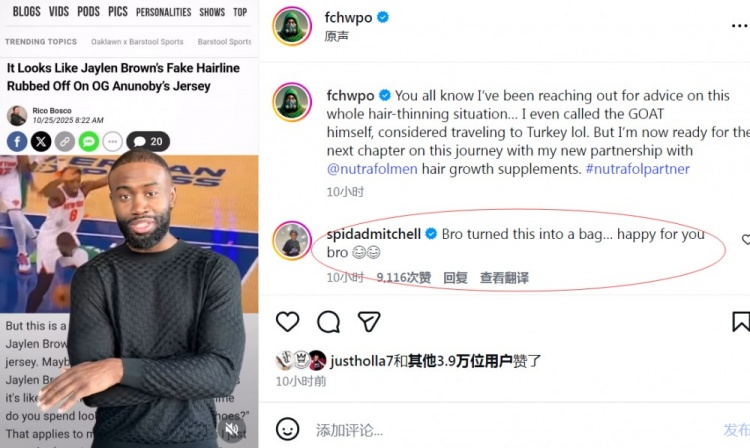Image resolution: width=750 pixels, height=448 pixels.
Task: Share article via green message icon
Action: tap(88, 142)
